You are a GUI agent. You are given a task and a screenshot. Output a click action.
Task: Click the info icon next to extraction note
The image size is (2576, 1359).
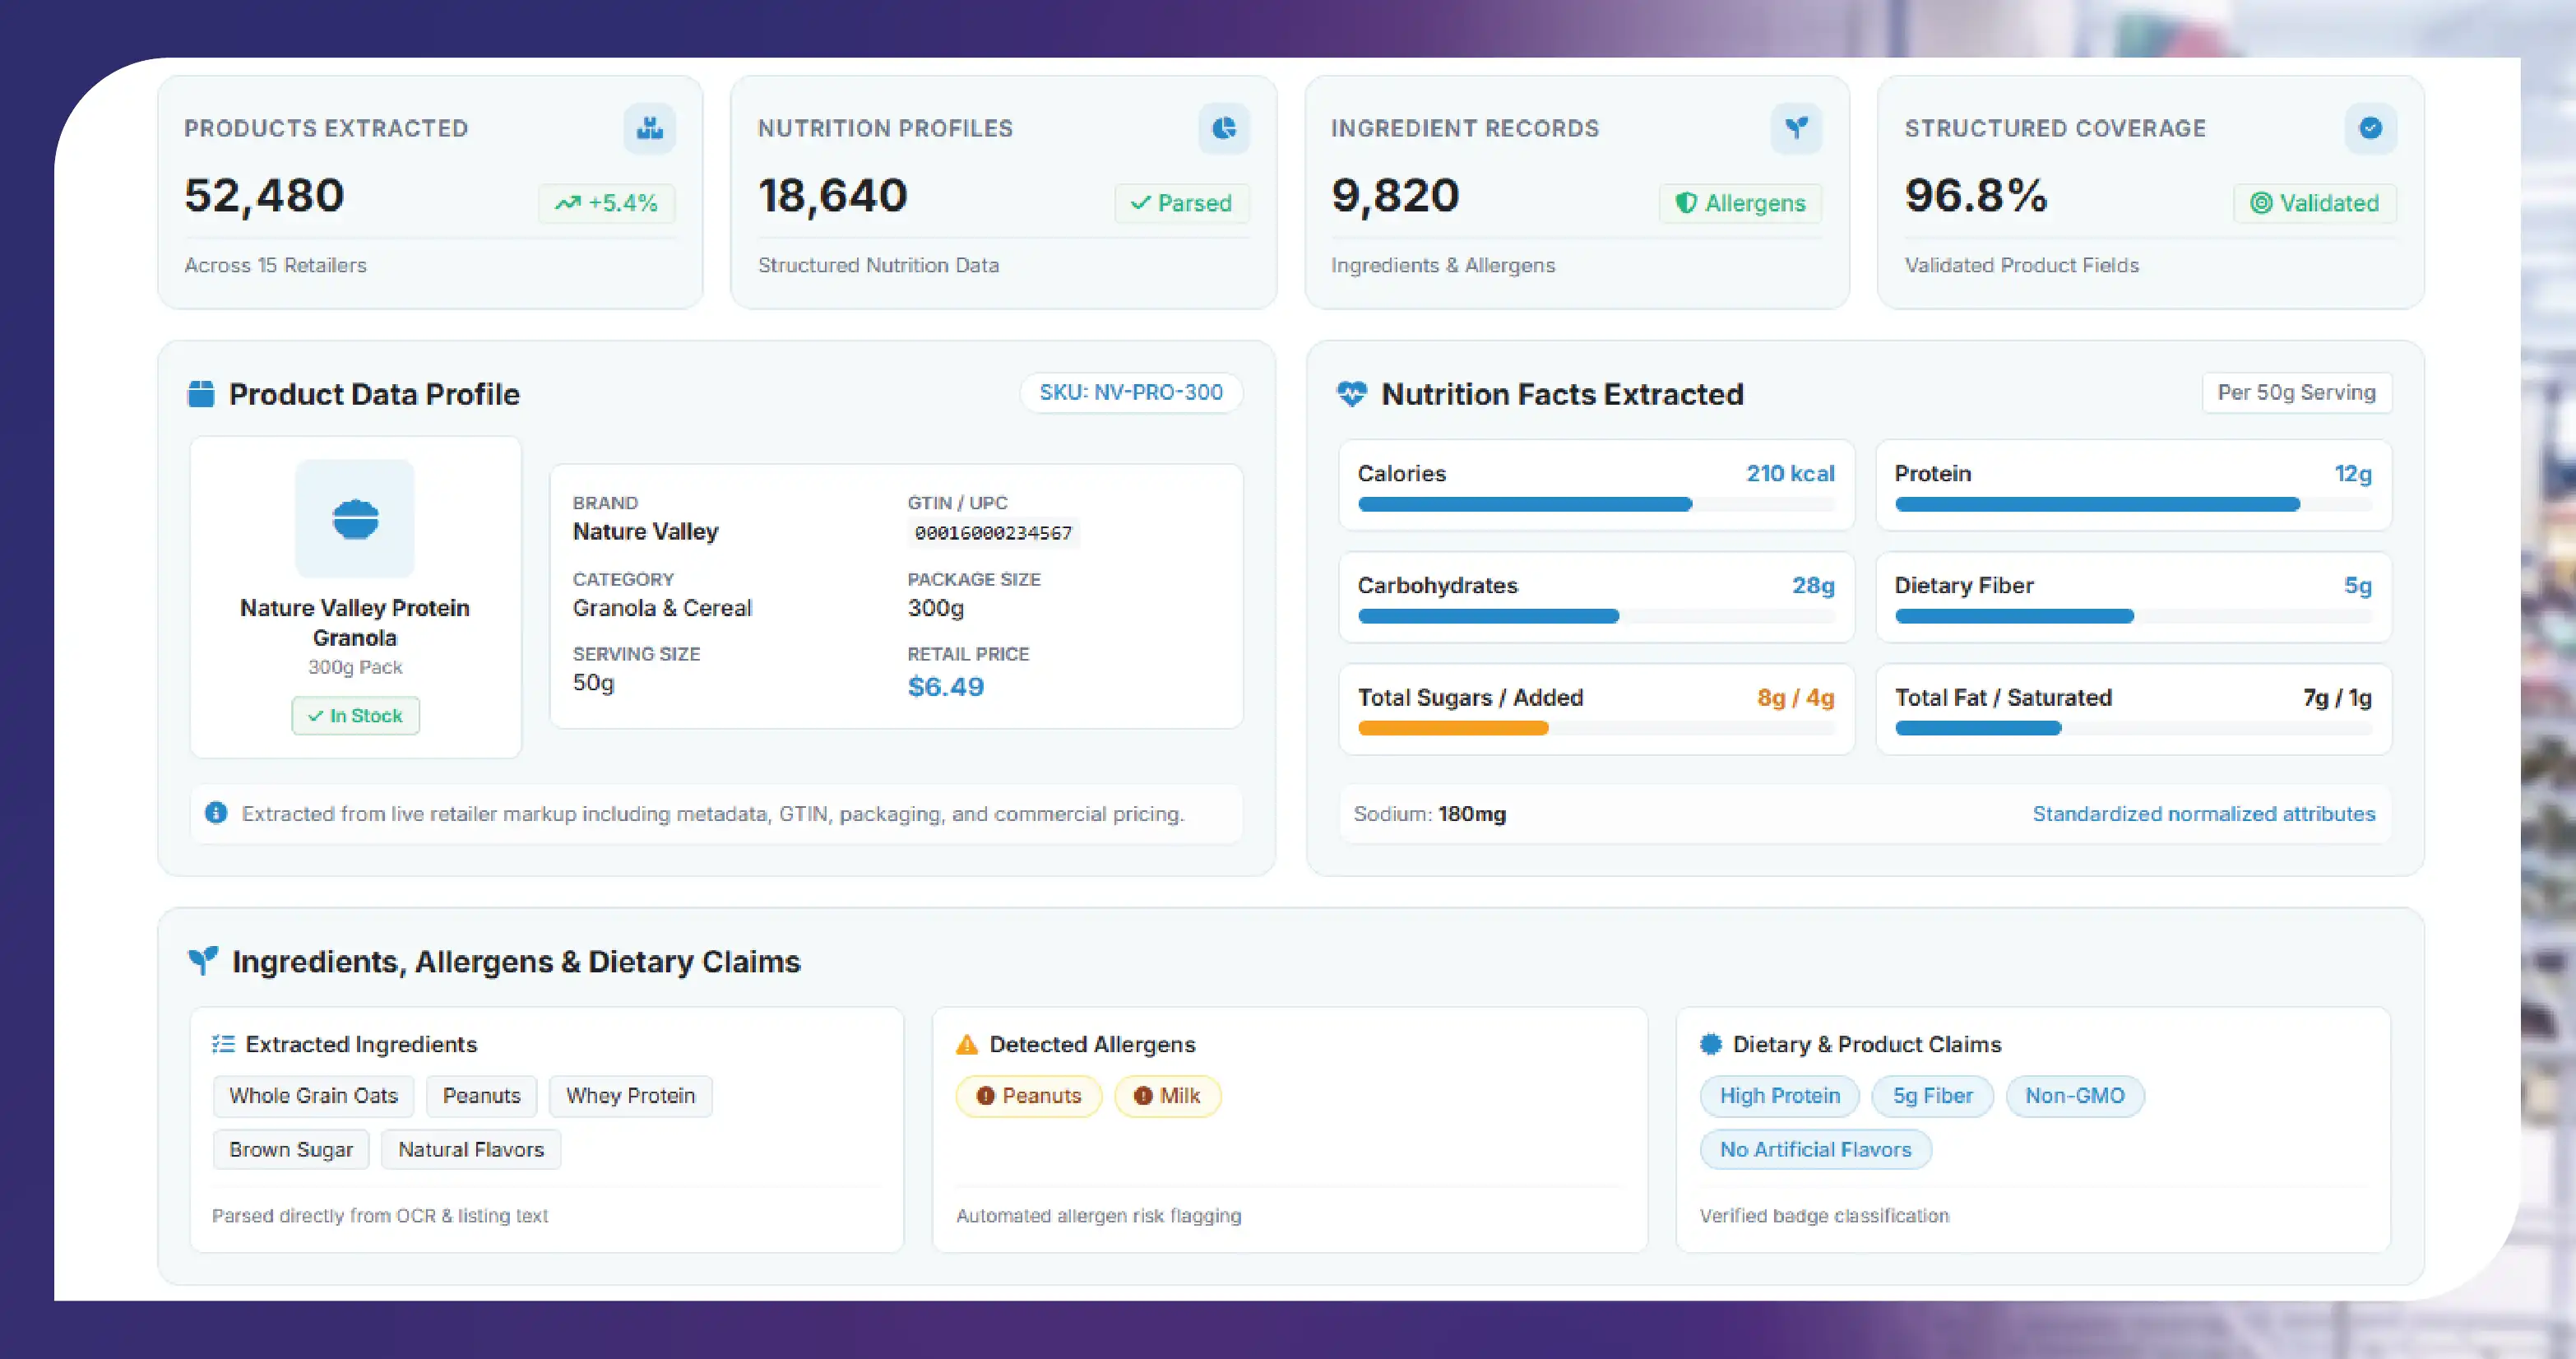tap(216, 813)
